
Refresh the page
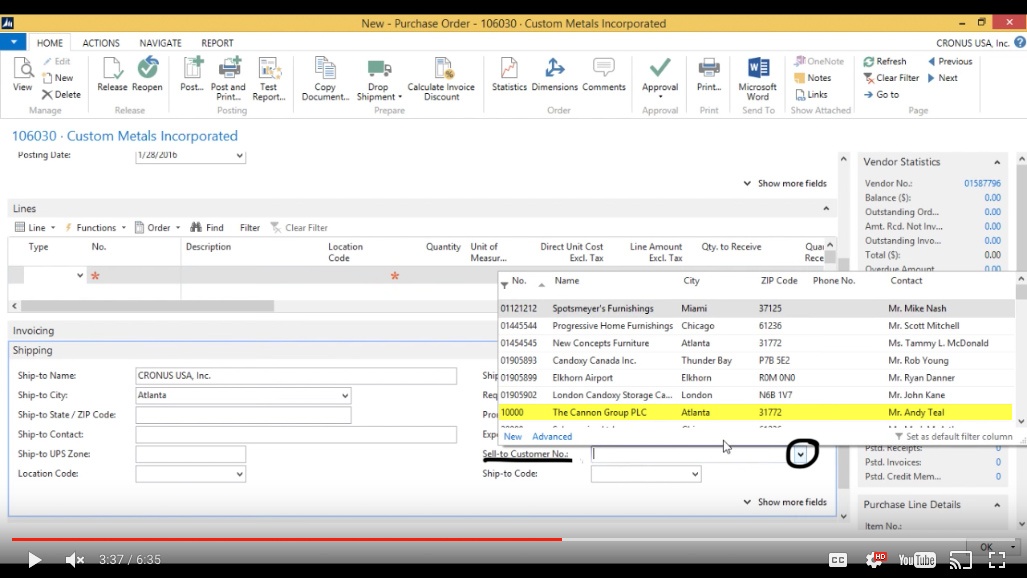click(x=885, y=61)
